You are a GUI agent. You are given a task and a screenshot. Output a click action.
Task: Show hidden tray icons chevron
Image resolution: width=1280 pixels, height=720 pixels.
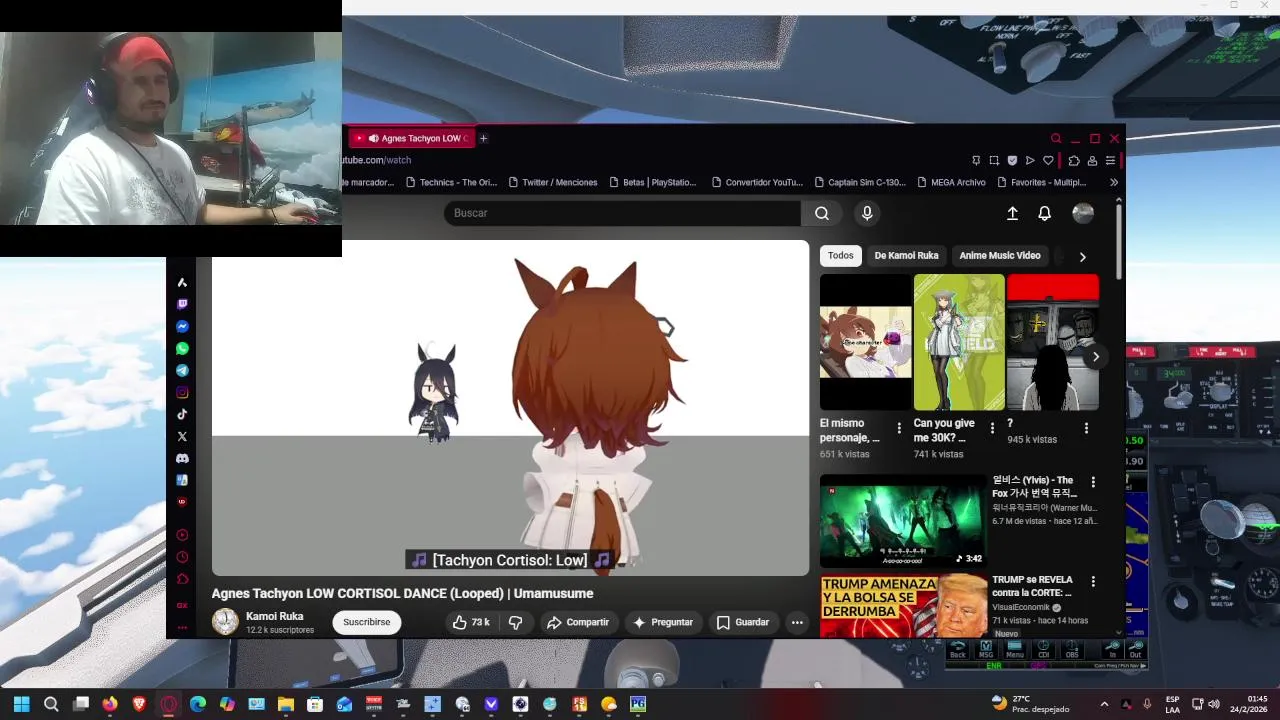click(1104, 704)
